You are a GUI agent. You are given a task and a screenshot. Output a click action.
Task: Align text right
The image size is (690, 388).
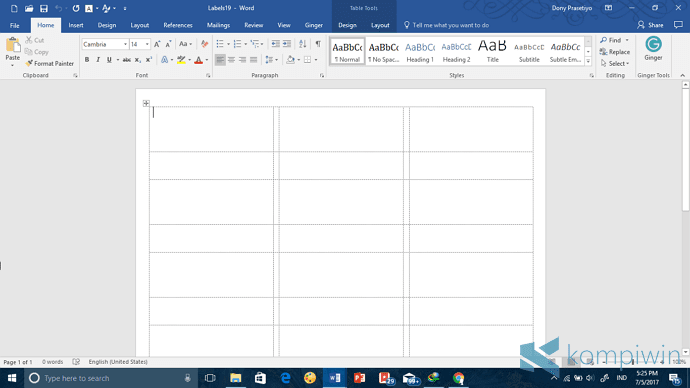click(x=242, y=60)
